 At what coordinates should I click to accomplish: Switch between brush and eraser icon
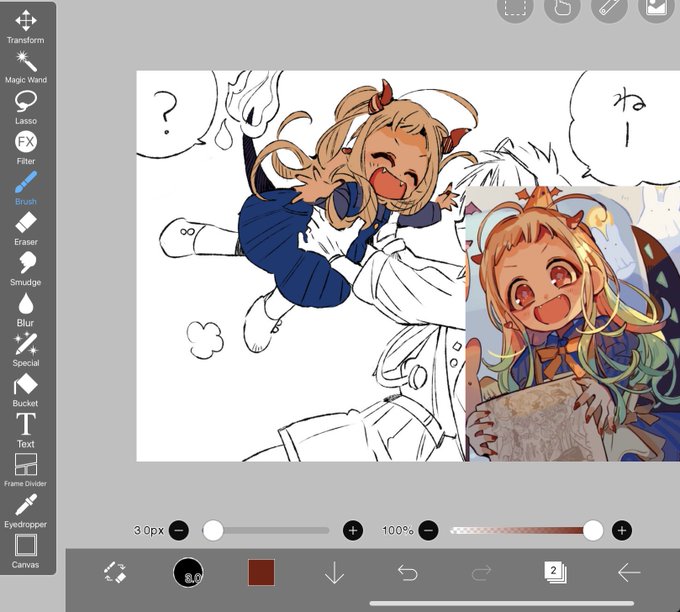point(115,573)
